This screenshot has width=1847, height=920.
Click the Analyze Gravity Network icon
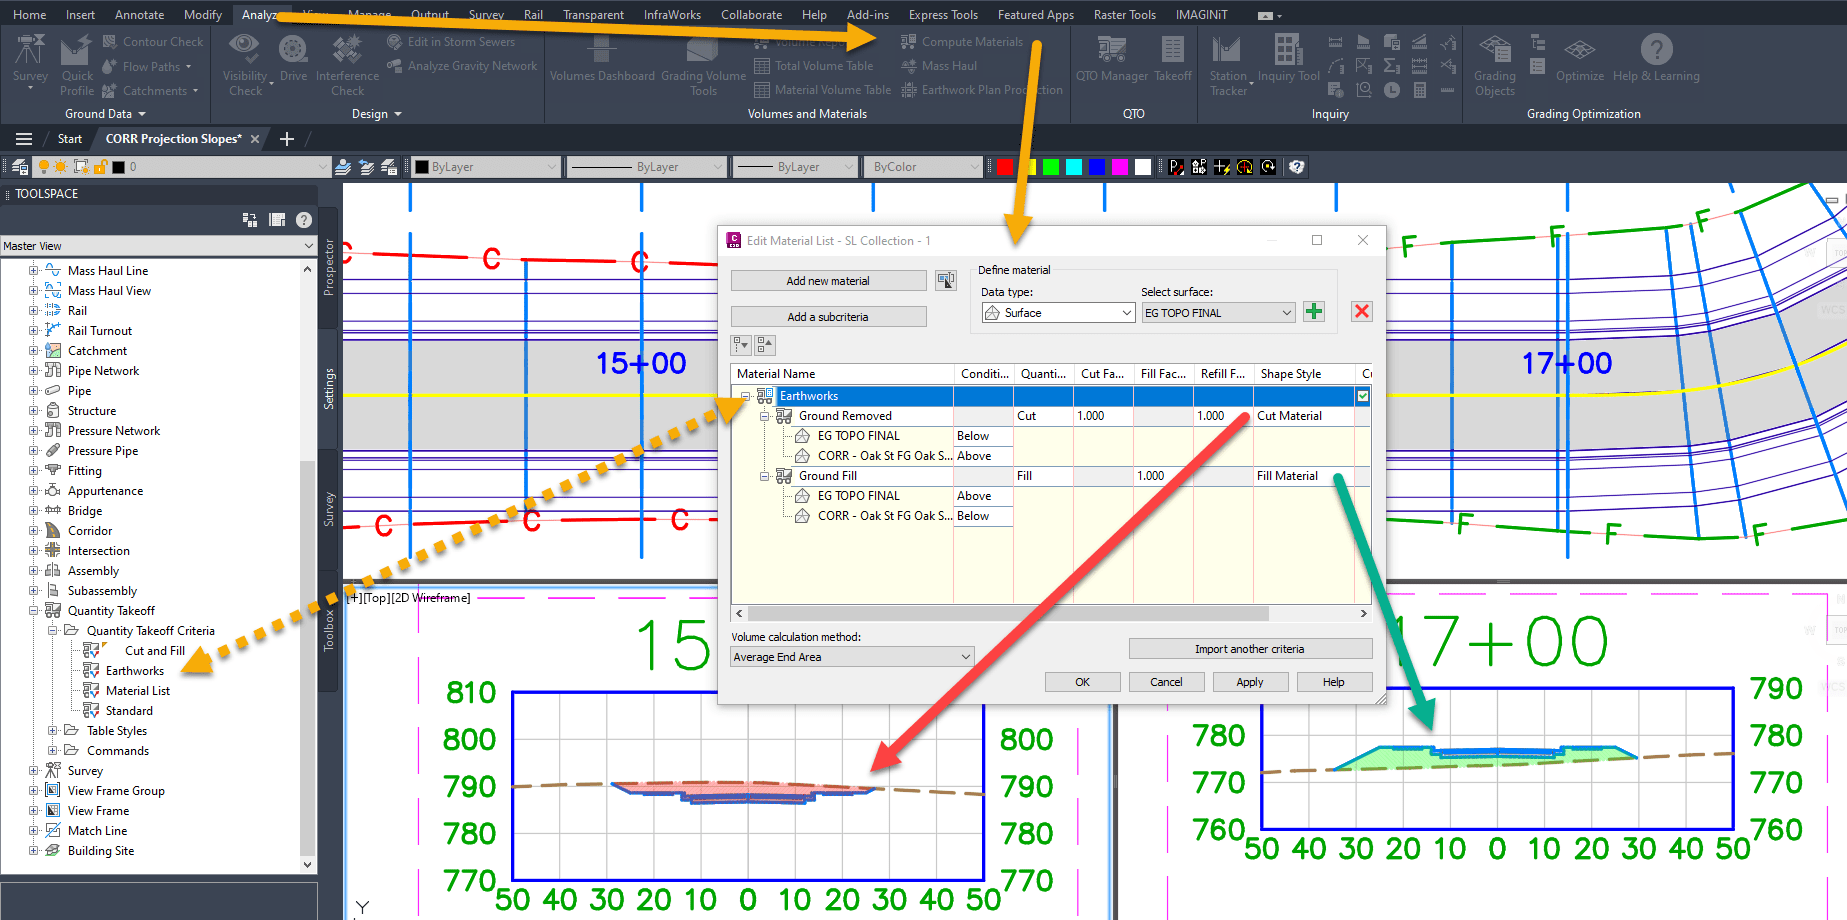click(x=396, y=66)
